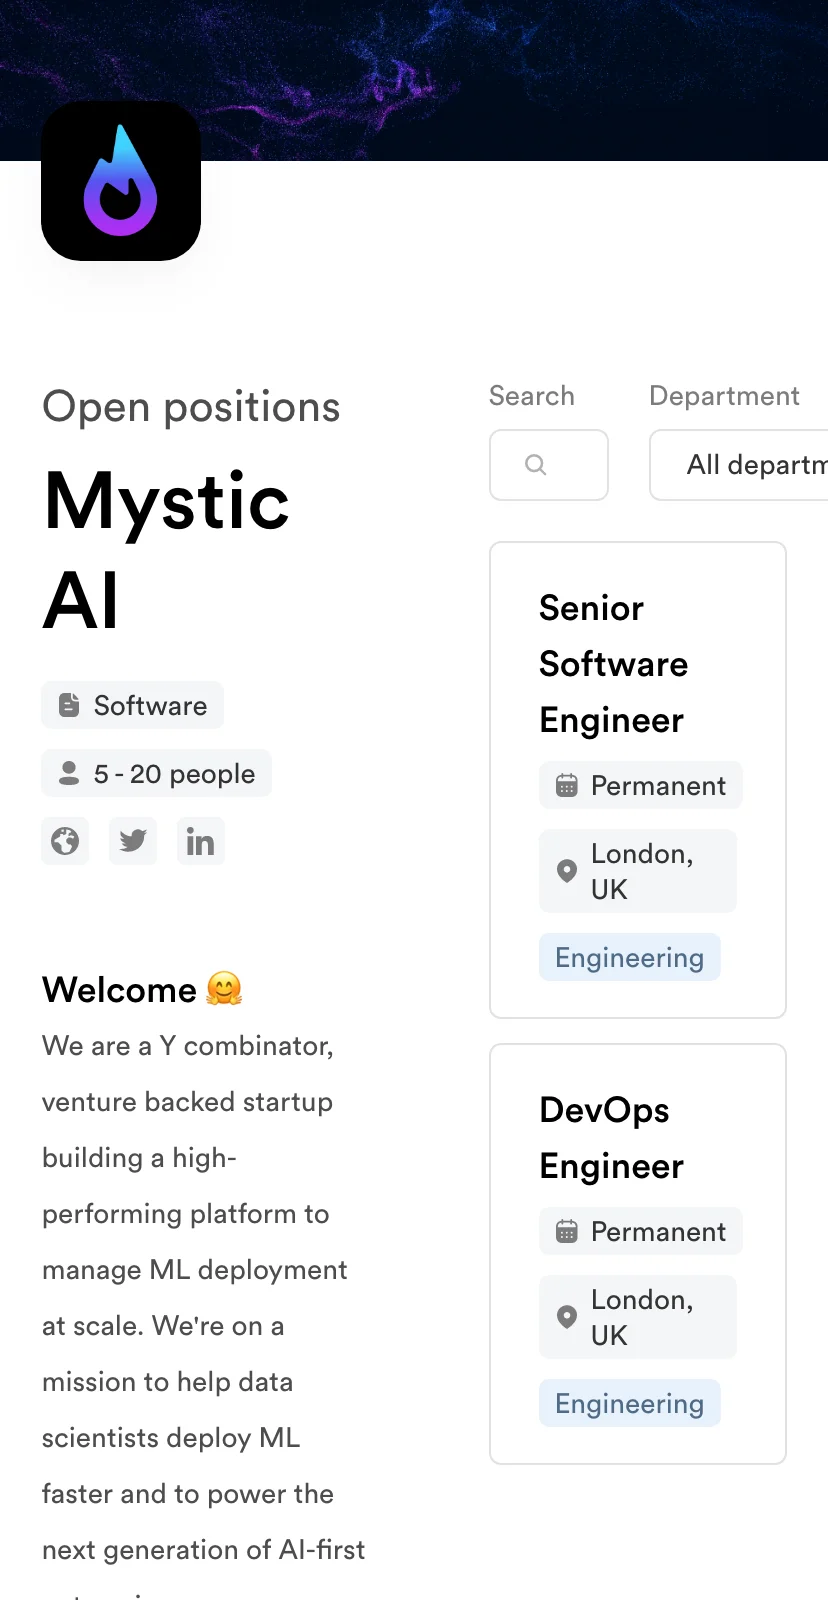The height and width of the screenshot is (1600, 828).
Task: Click Engineering tag on Senior Software Engineer
Action: coord(630,957)
